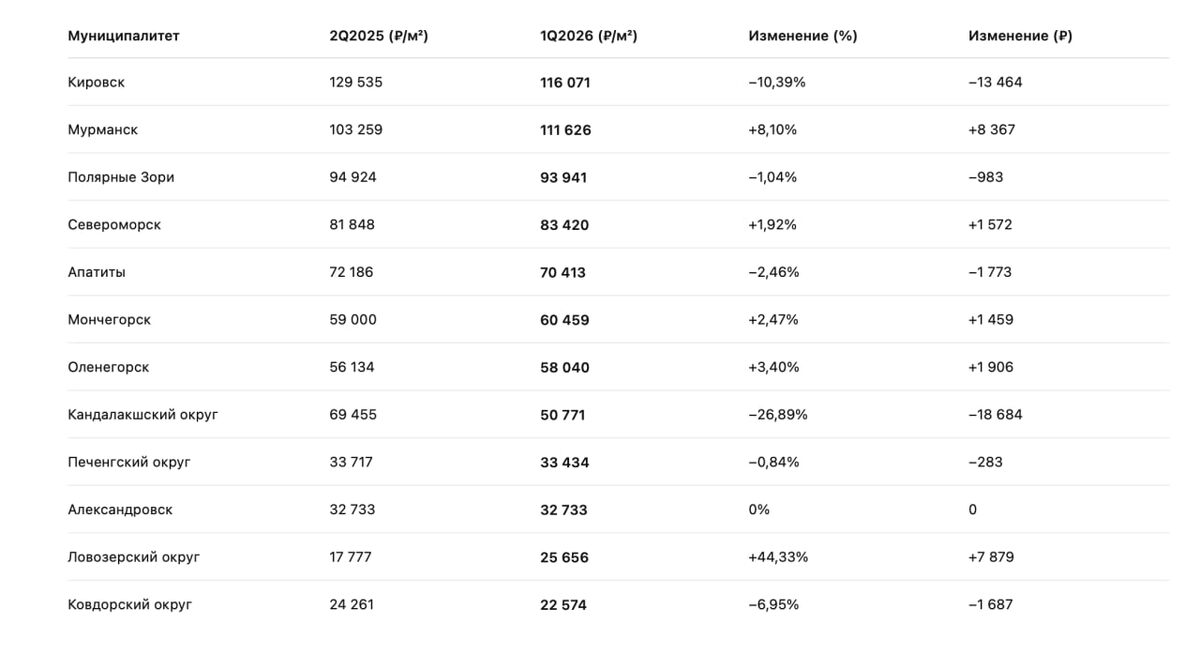This screenshot has height=655, width=1200.
Task: Select the Печенгский округ cell
Action: [x=129, y=462]
